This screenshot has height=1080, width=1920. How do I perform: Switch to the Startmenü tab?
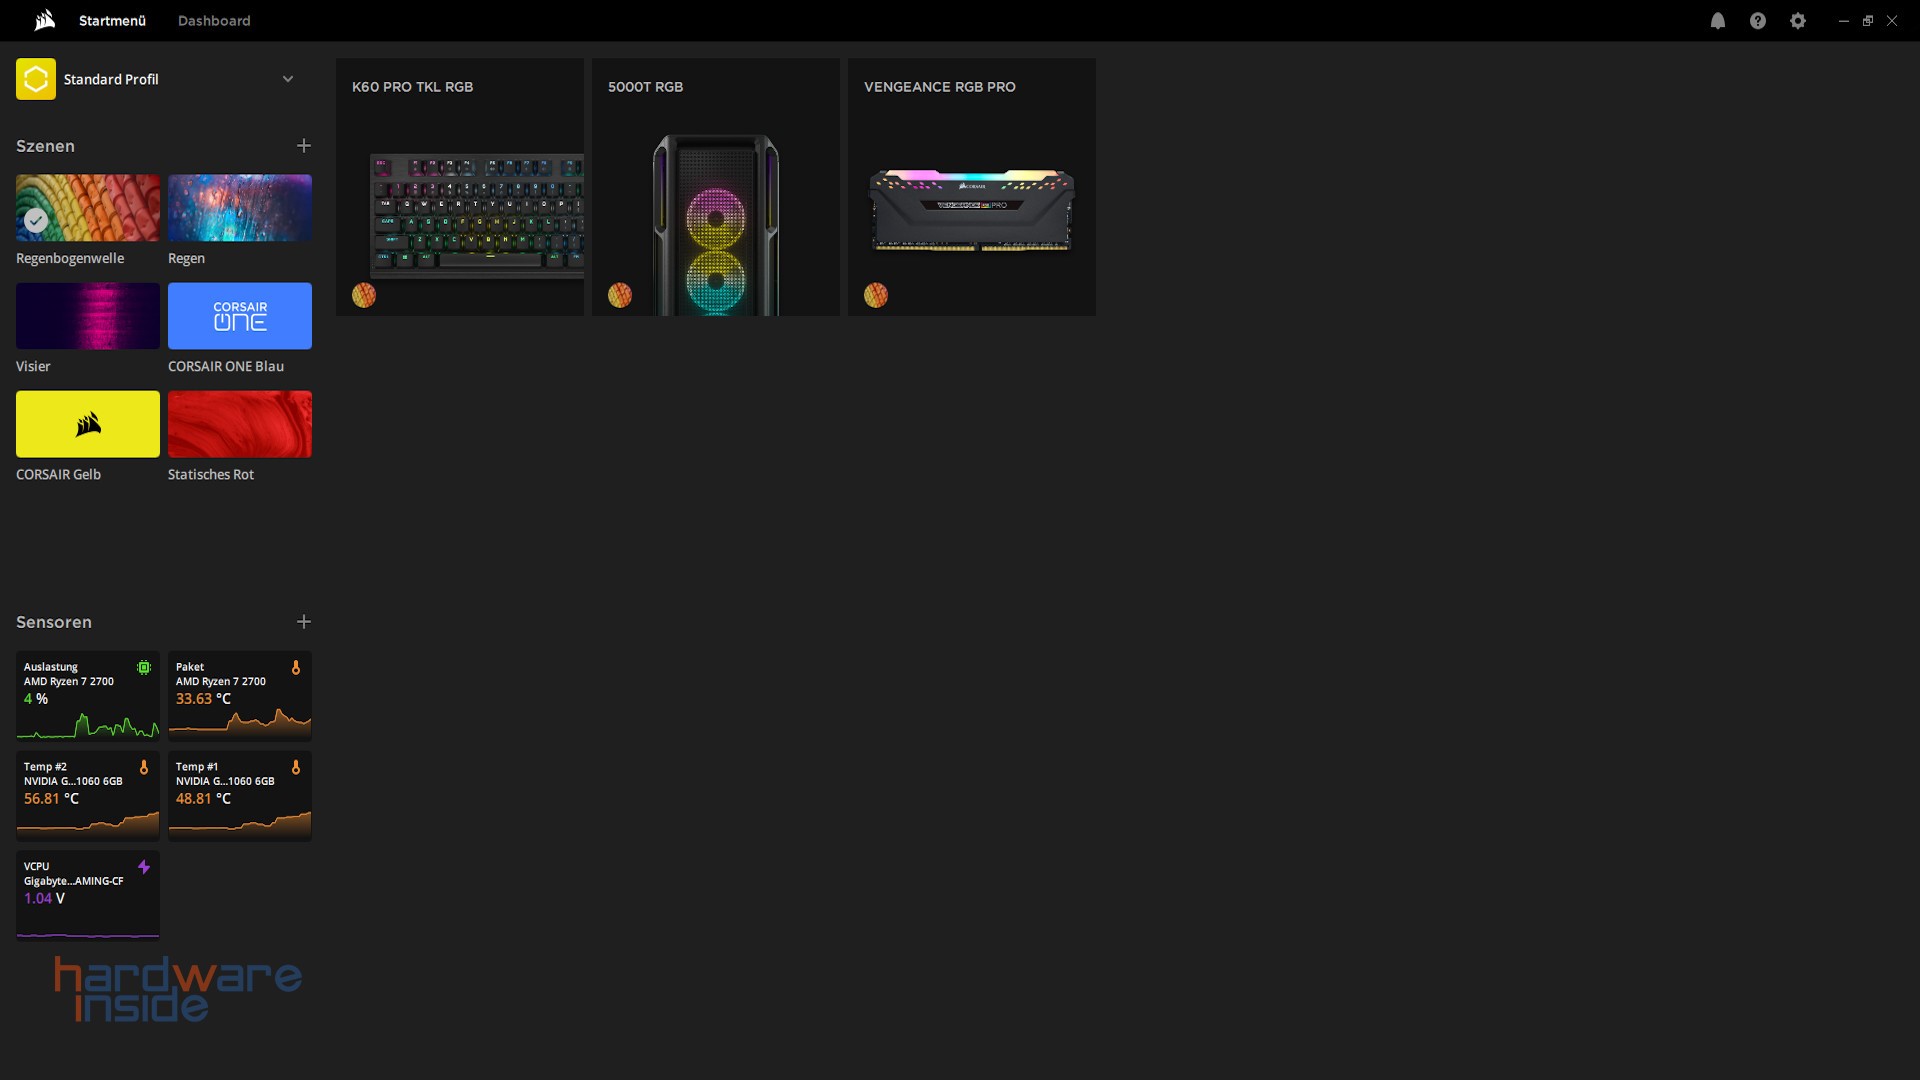point(112,21)
